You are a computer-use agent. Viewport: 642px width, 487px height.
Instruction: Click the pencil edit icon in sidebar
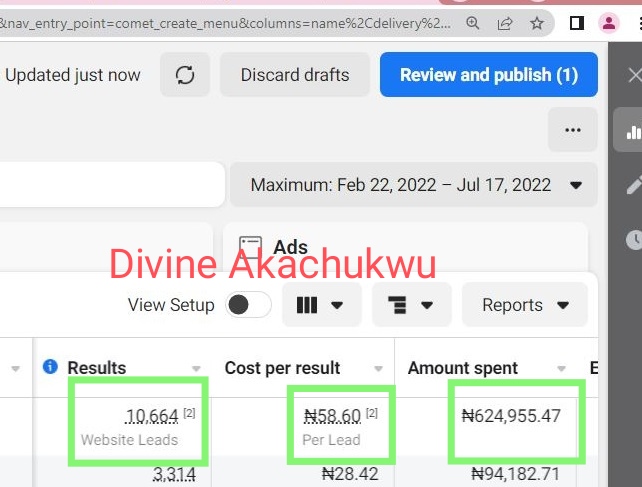pos(632,185)
